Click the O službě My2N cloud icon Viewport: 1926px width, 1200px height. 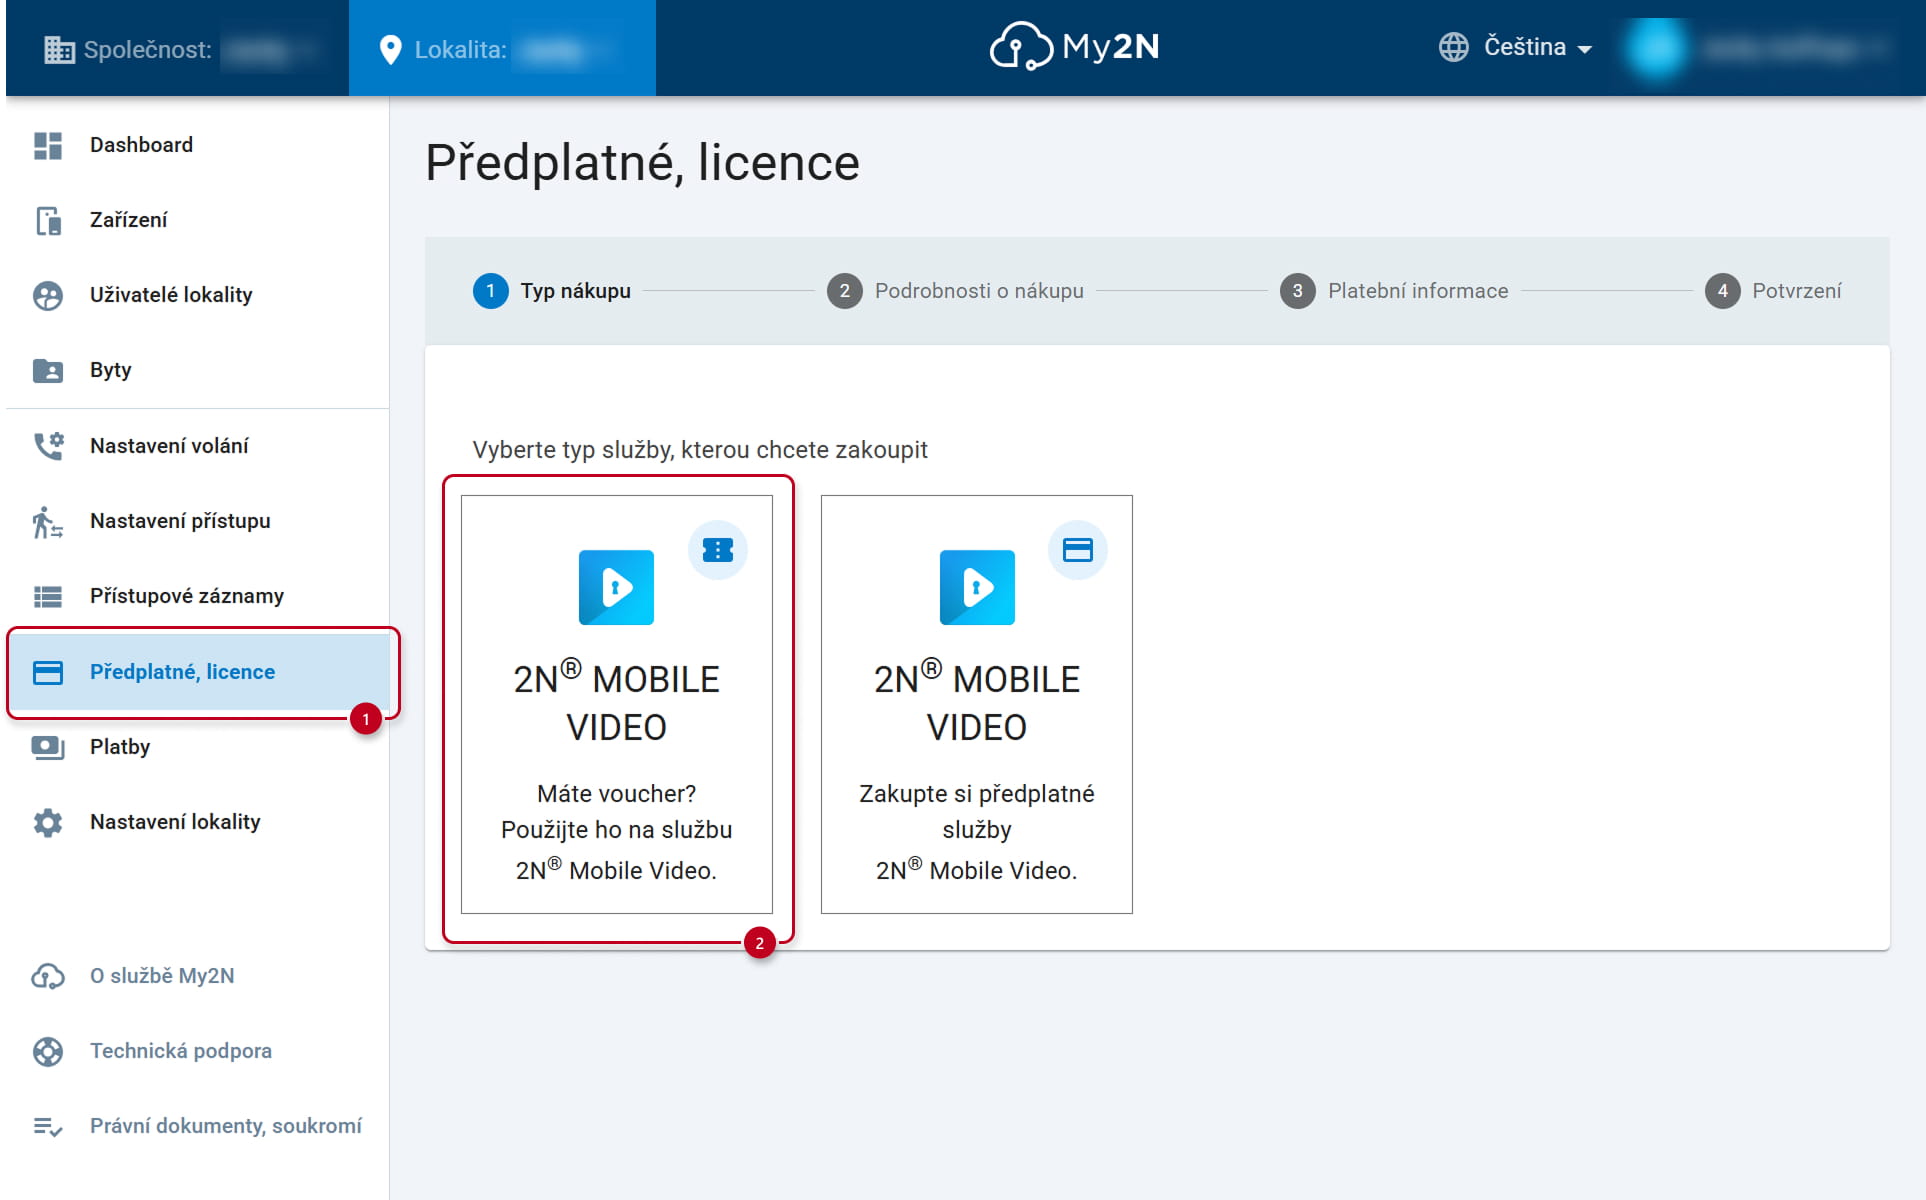[48, 976]
